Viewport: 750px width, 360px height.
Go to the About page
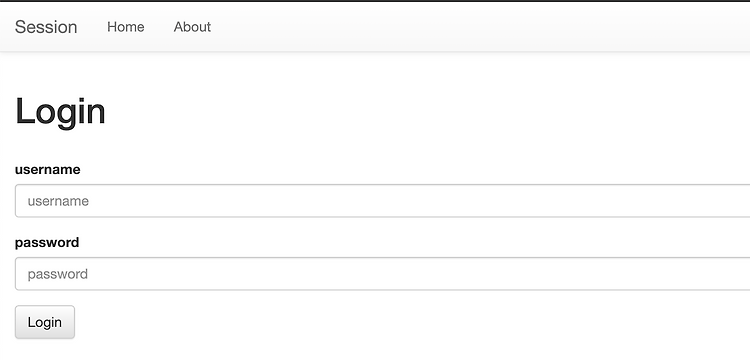(x=192, y=27)
